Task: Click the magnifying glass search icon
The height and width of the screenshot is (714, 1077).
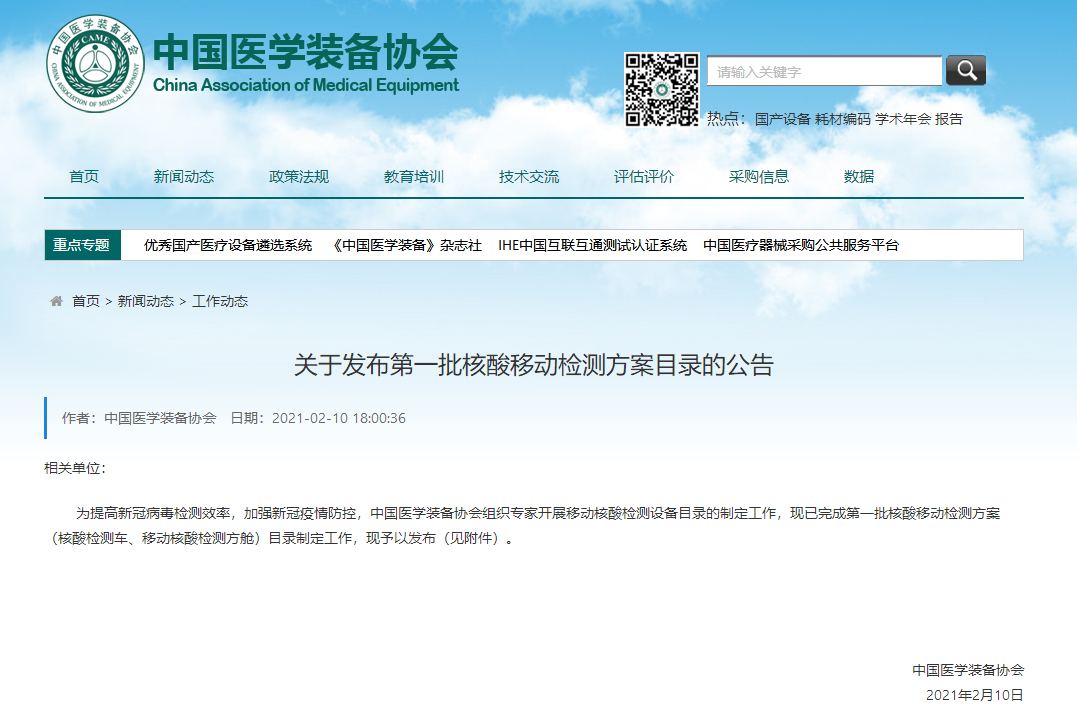Action: coord(963,70)
